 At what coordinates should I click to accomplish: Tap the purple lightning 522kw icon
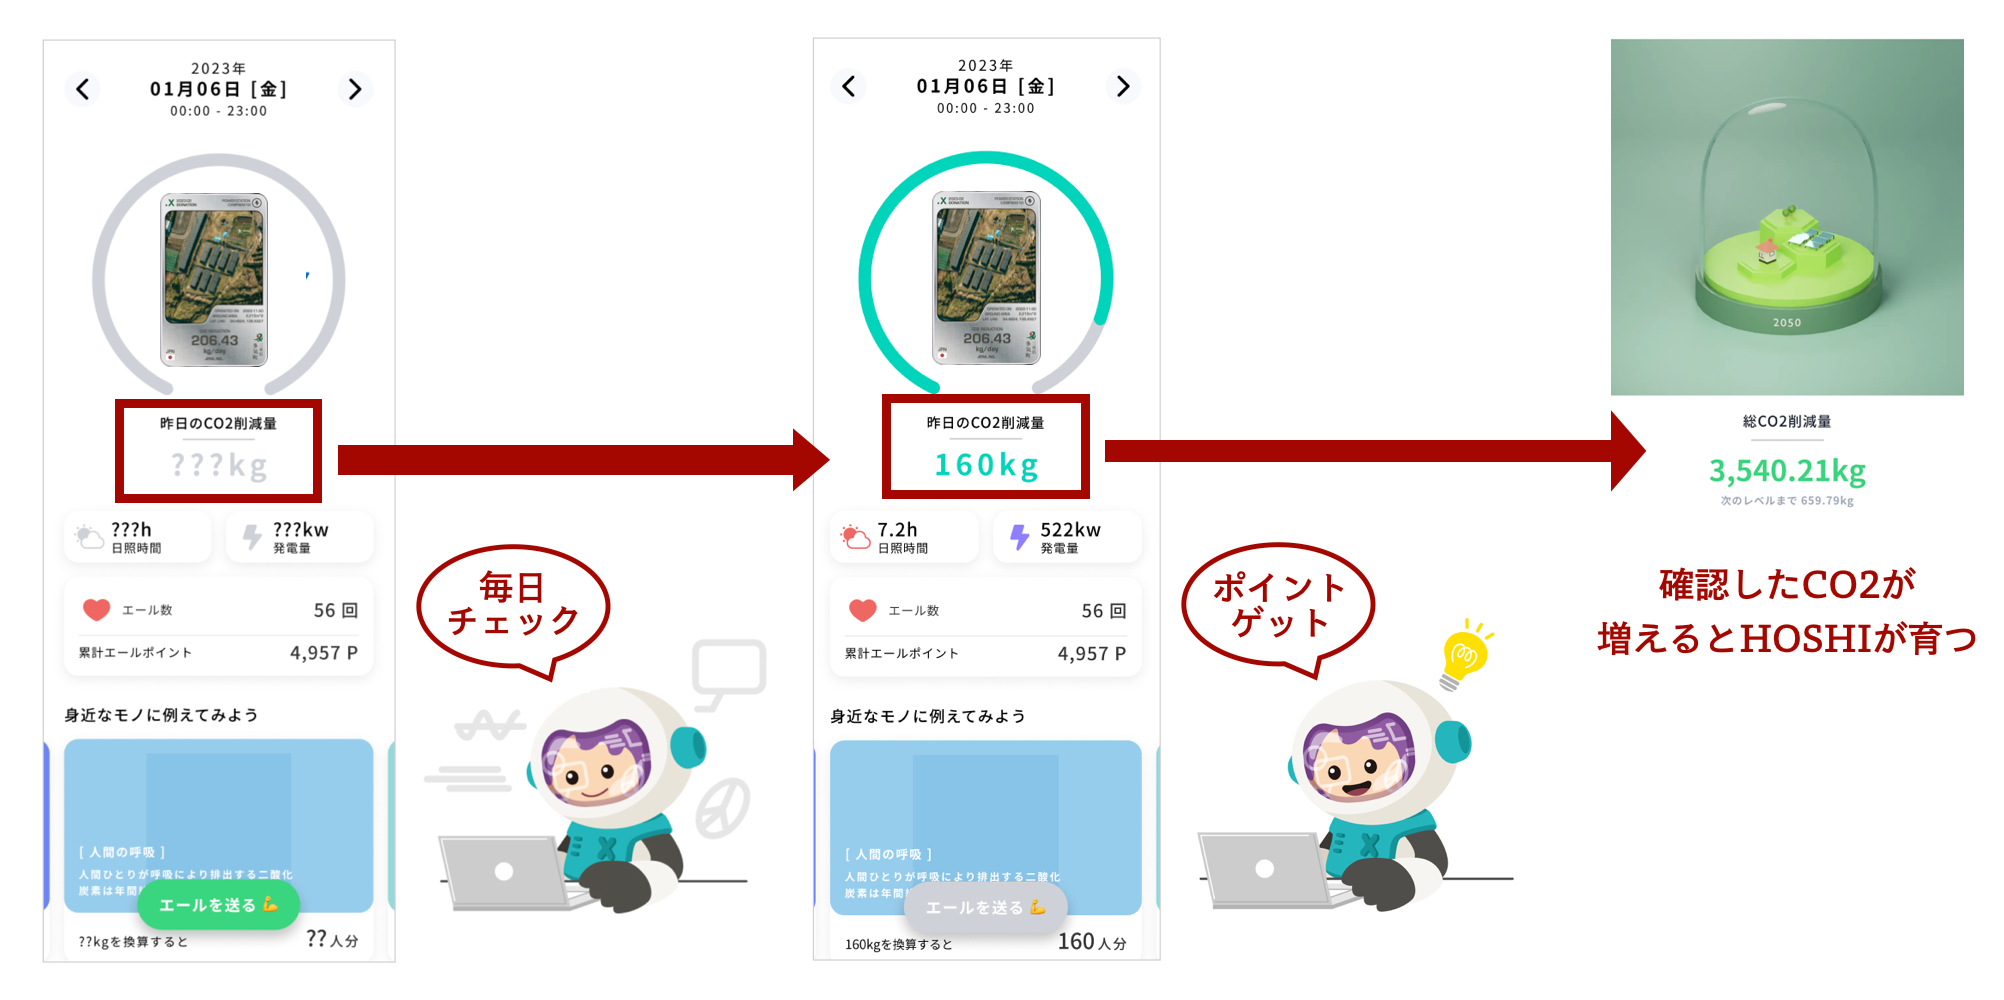(1019, 537)
